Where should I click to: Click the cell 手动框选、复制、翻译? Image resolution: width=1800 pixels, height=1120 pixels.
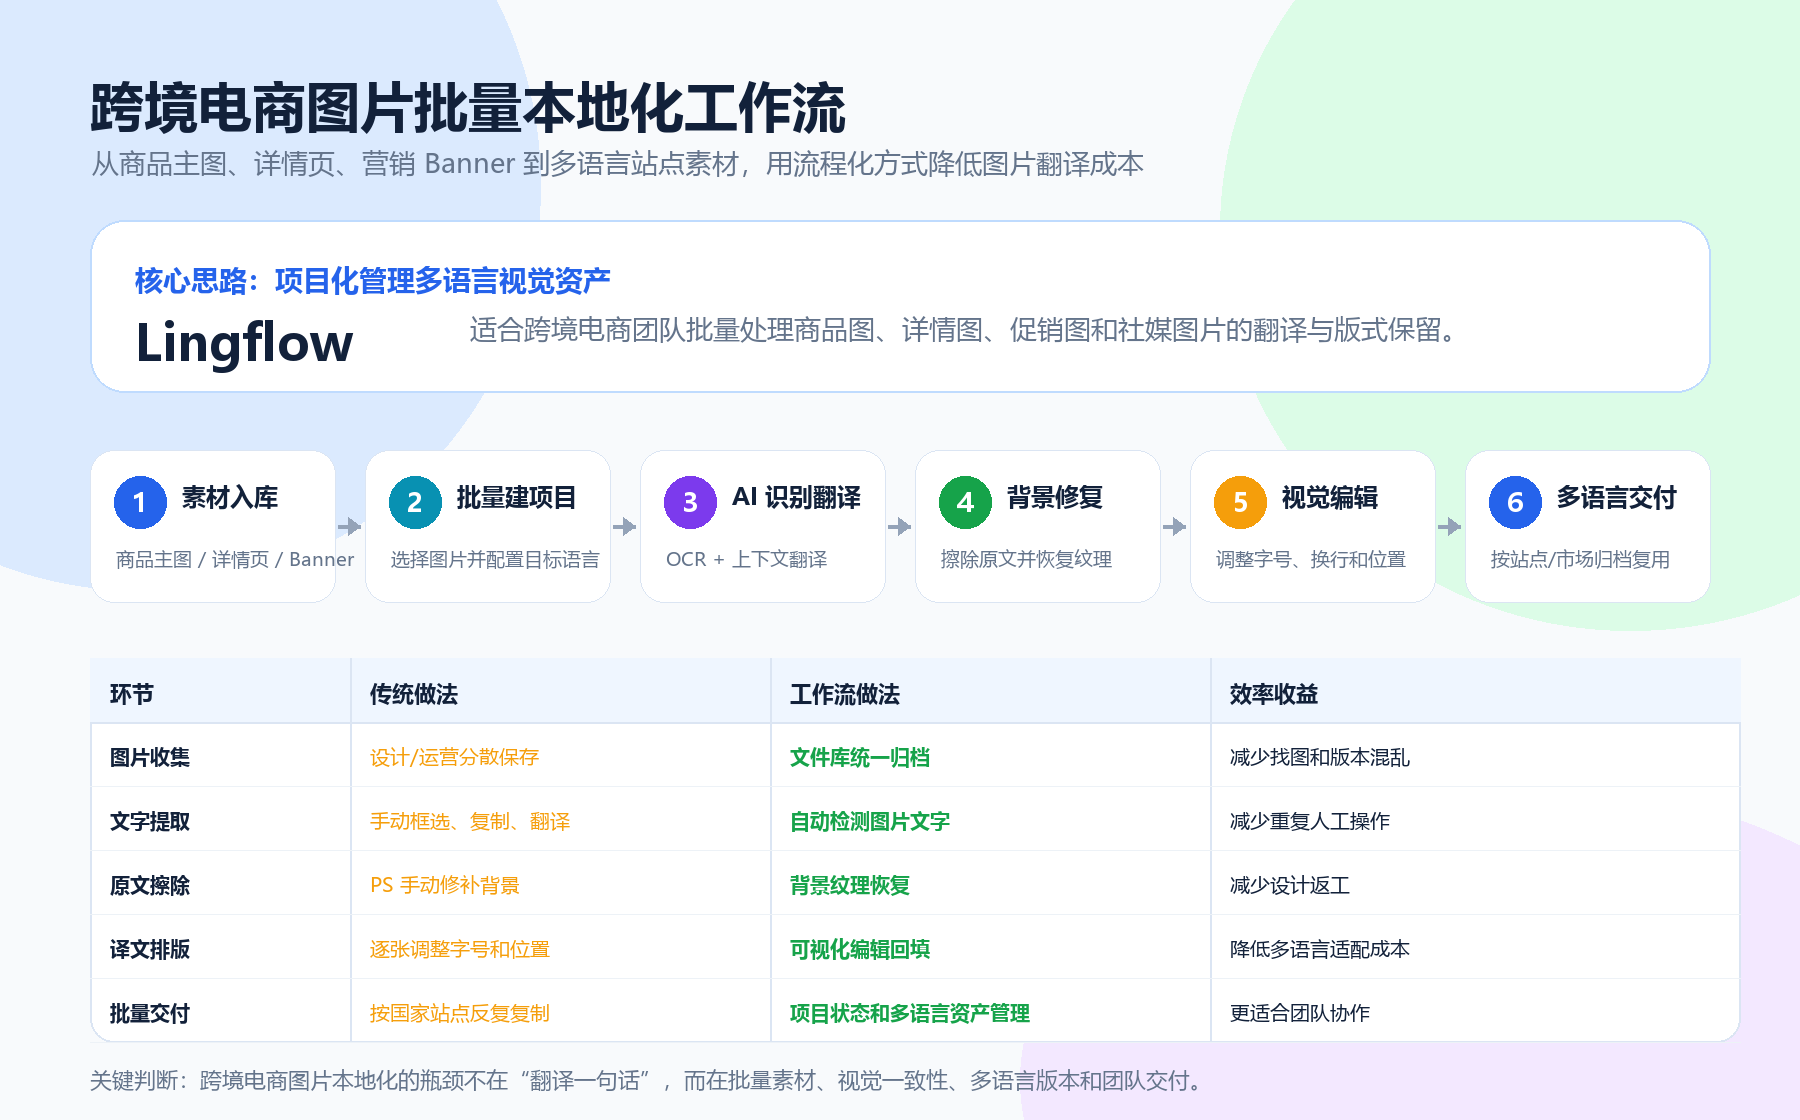point(469,822)
